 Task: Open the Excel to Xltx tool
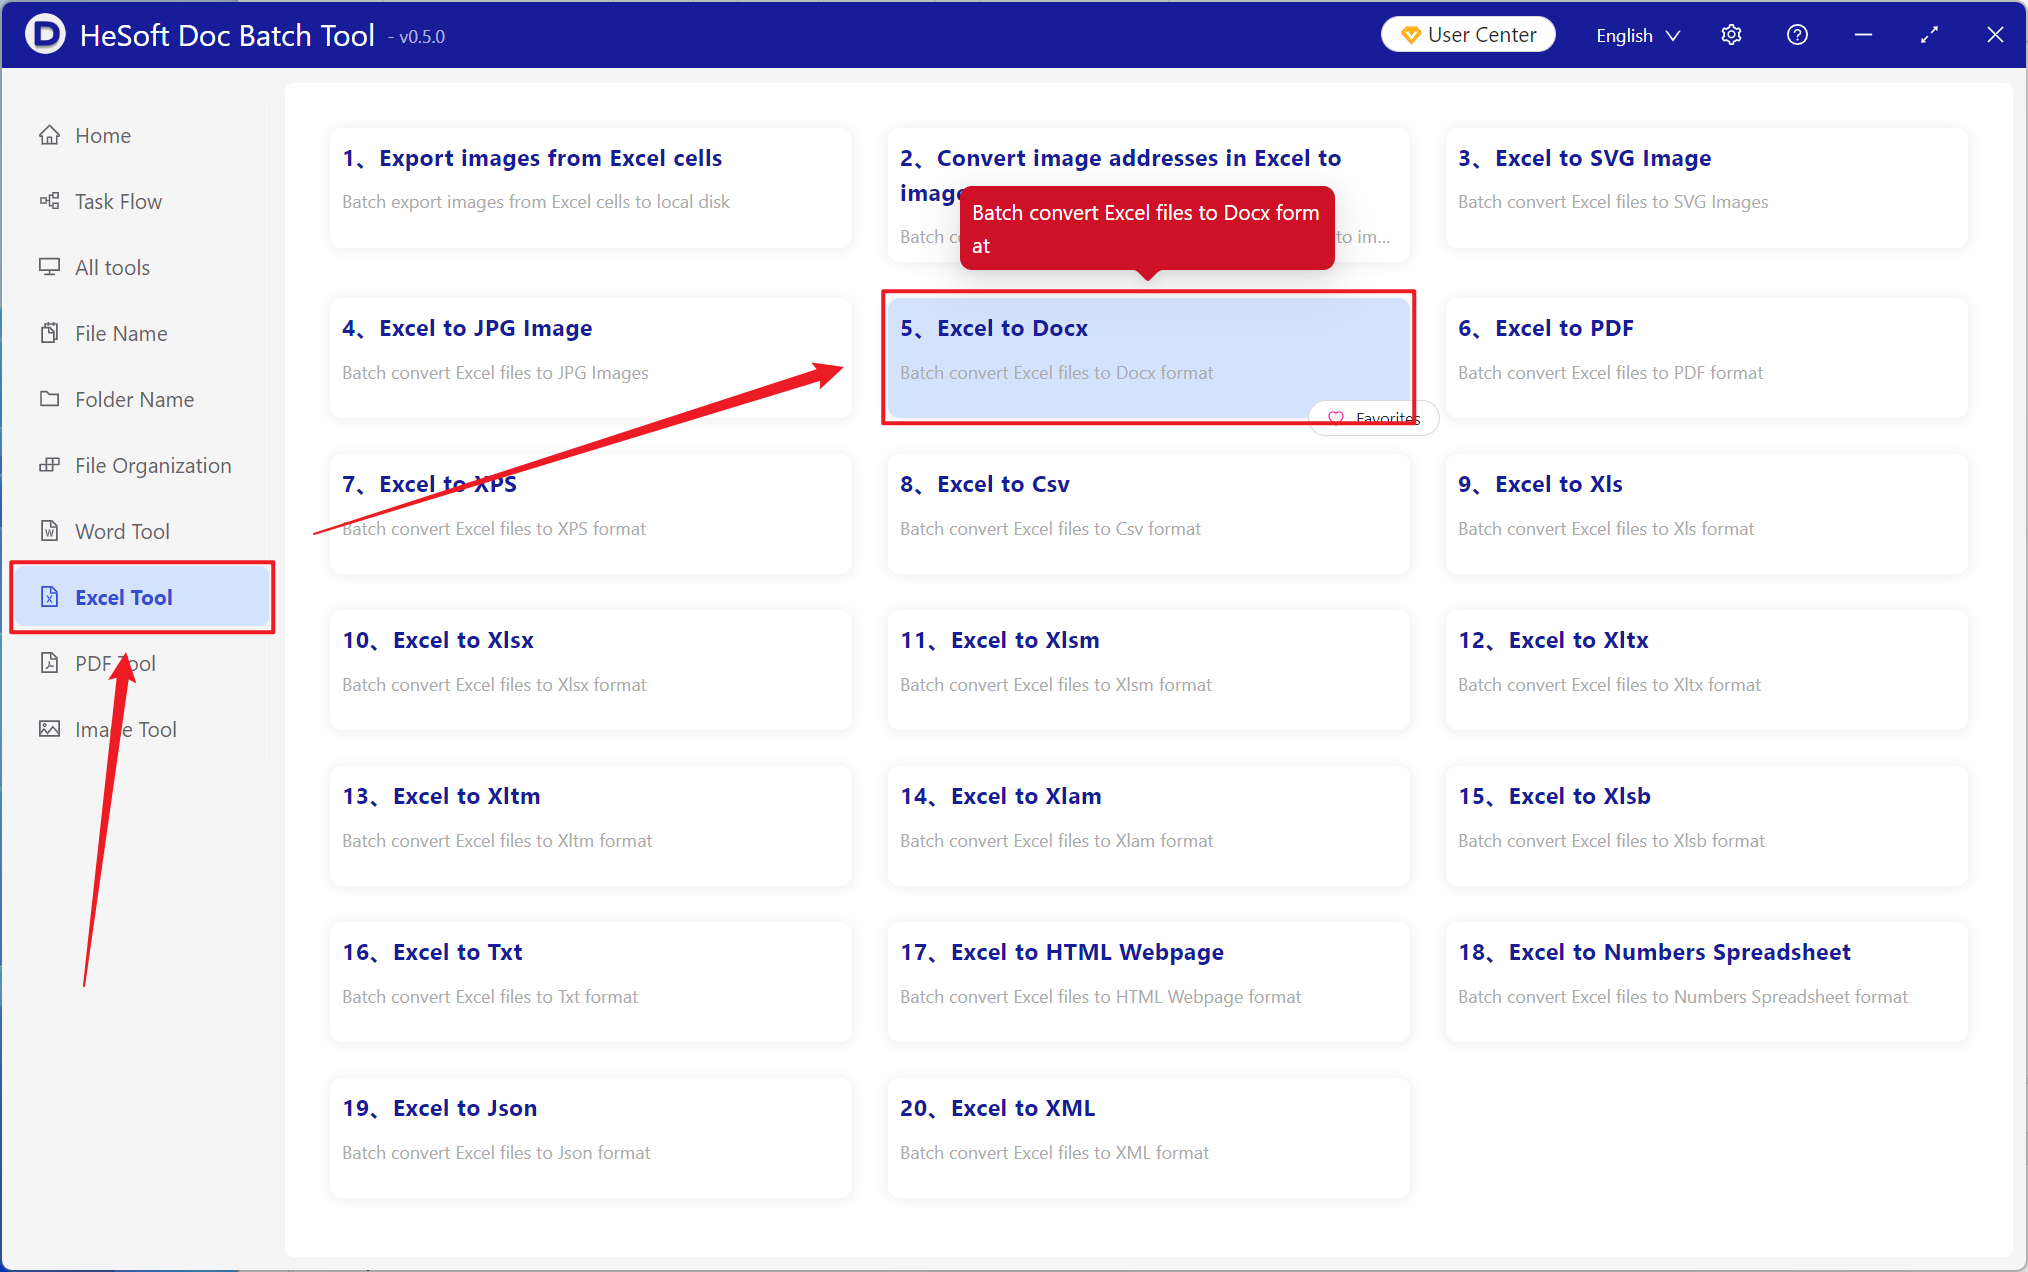tap(1706, 670)
